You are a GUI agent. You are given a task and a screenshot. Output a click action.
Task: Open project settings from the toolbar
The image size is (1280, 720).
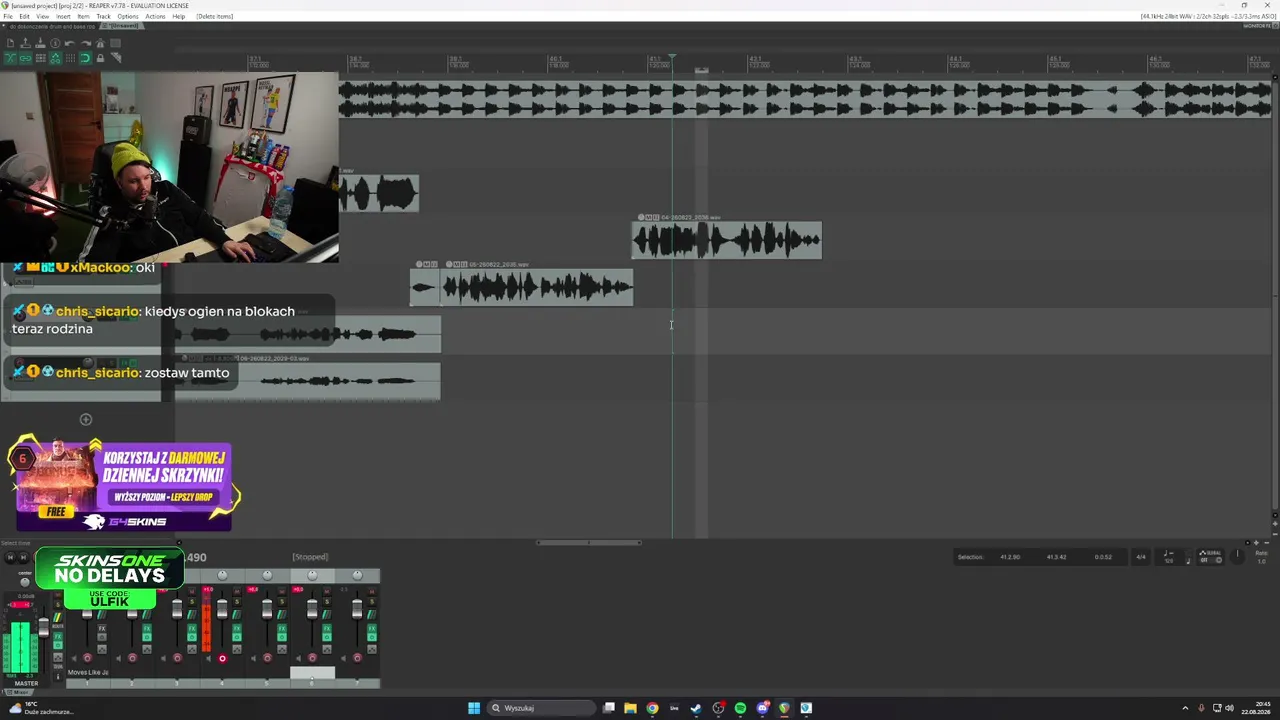pyautogui.click(x=55, y=43)
